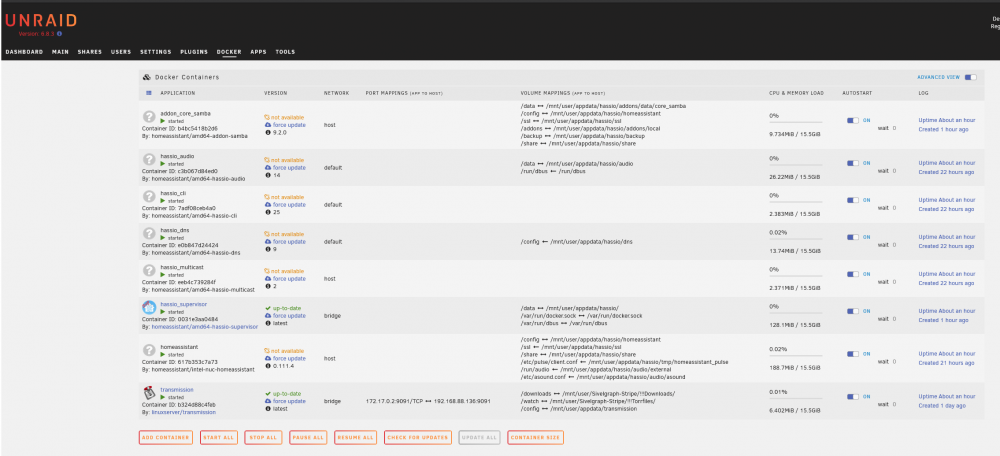Open the hassio_supervisor container name link
1000x456 pixels.
[184, 304]
